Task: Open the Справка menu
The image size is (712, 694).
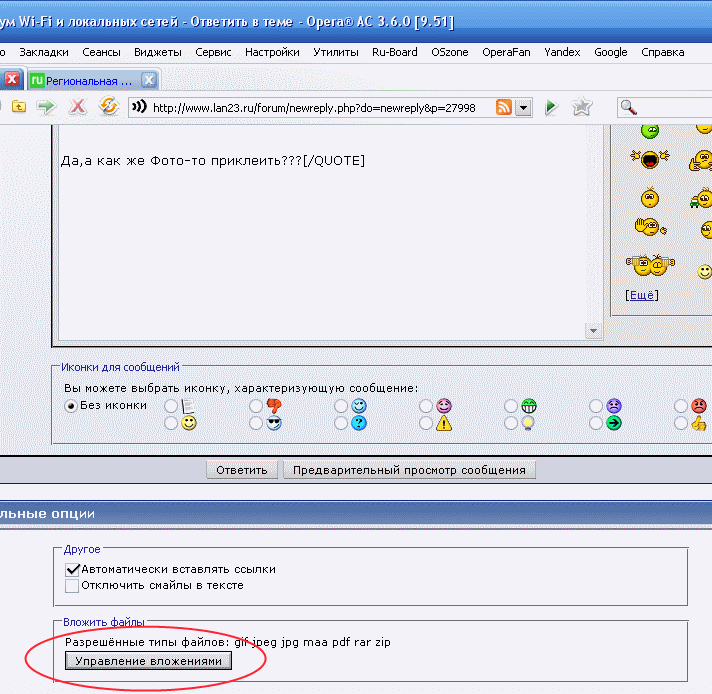Action: tap(663, 52)
